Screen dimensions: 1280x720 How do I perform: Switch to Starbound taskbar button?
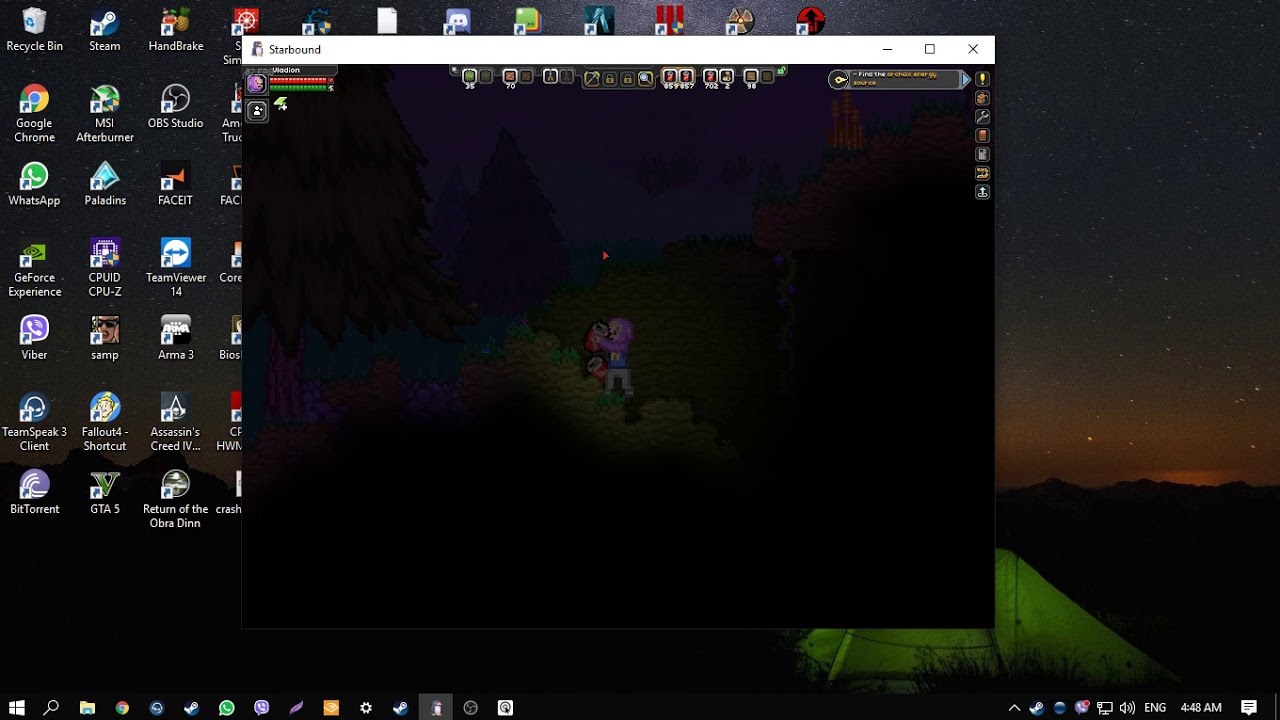pos(436,707)
